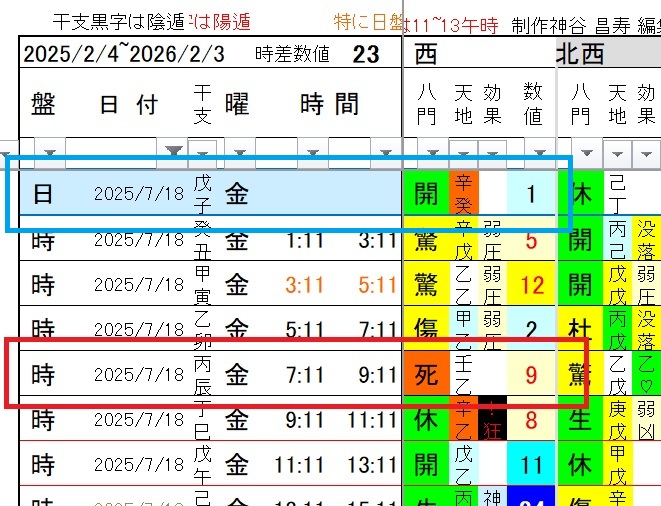Click the orange 死 cell in 西 column

pyautogui.click(x=425, y=376)
